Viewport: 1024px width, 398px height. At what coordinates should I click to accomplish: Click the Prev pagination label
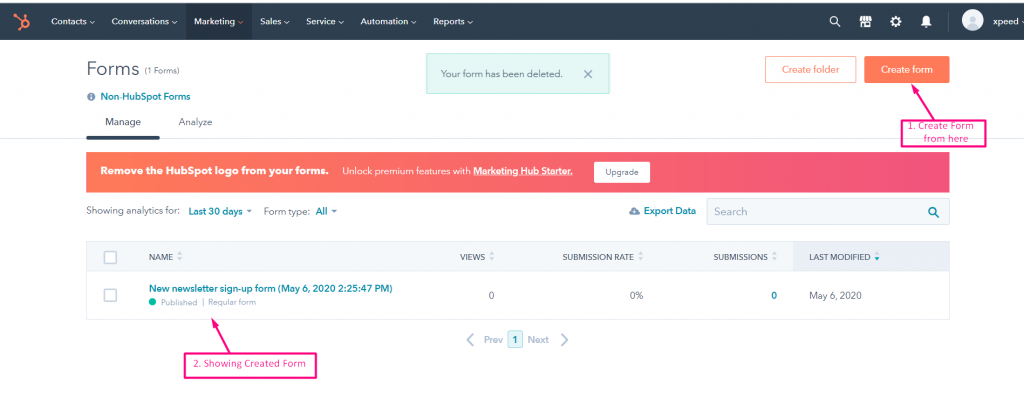pyautogui.click(x=493, y=340)
